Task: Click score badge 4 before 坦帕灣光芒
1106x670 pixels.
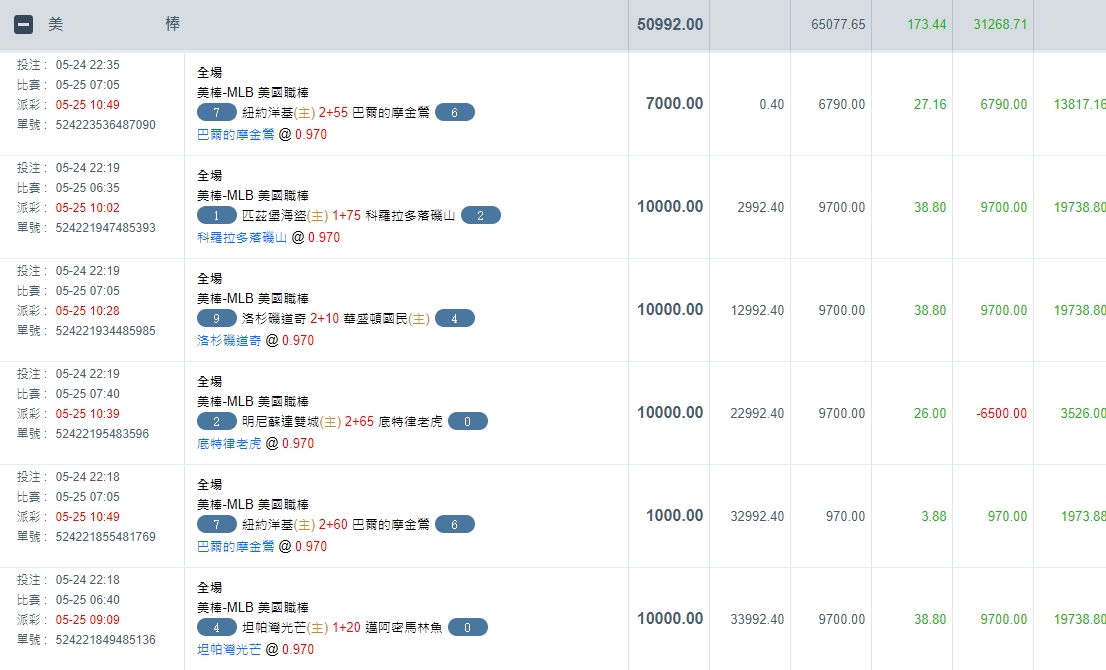Action: tap(217, 627)
